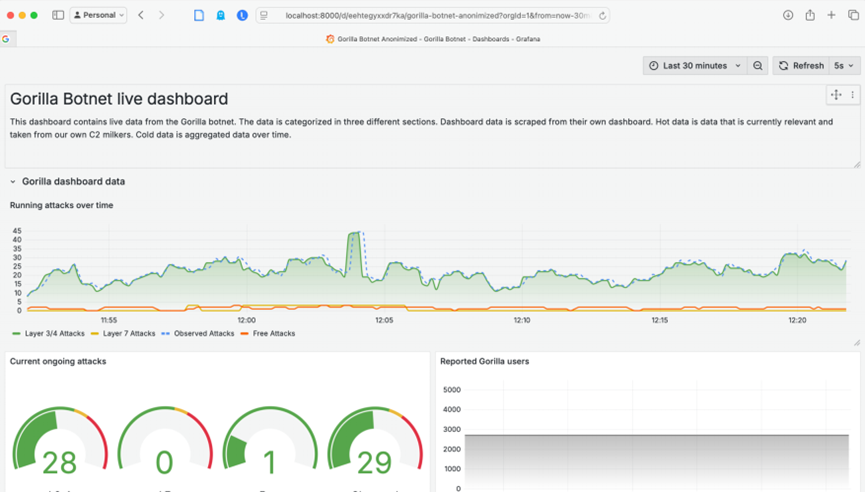This screenshot has height=492, width=865.
Task: Open a new browser tab with plus icon
Action: tap(831, 15)
